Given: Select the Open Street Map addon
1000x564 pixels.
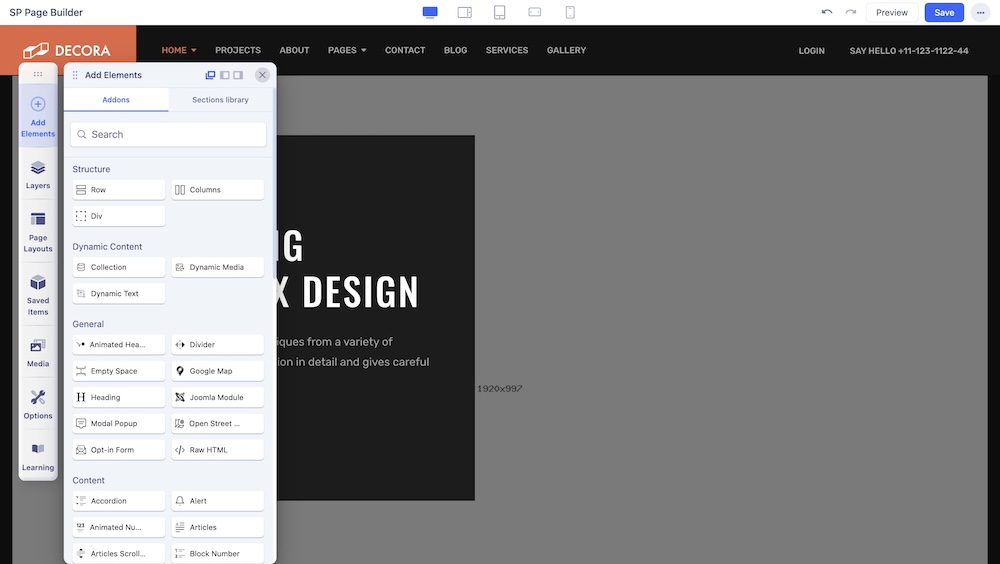Looking at the screenshot, I should (217, 423).
